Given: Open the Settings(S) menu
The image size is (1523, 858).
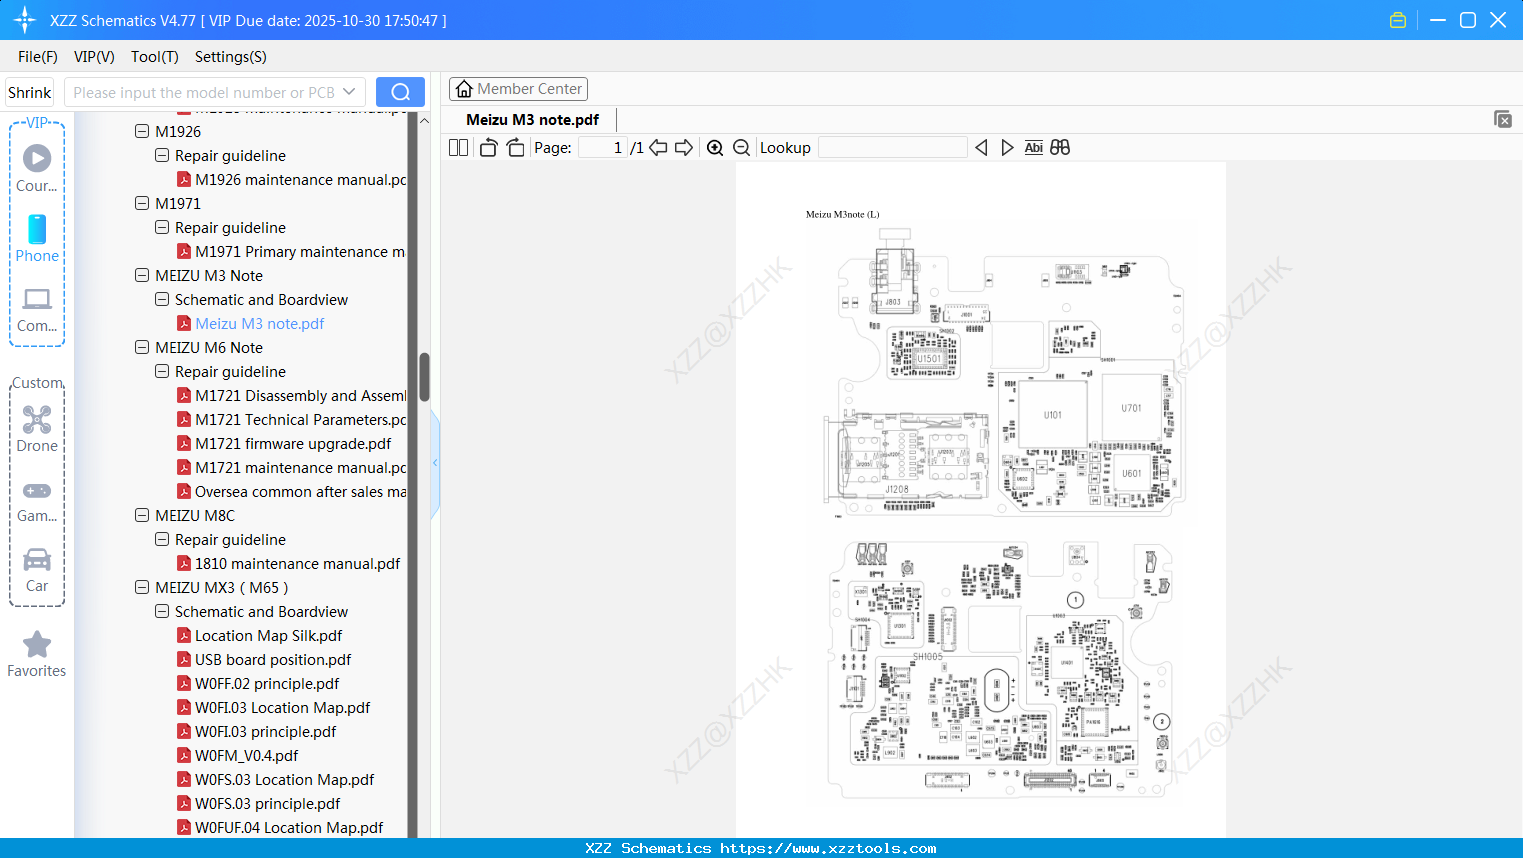Looking at the screenshot, I should (231, 57).
